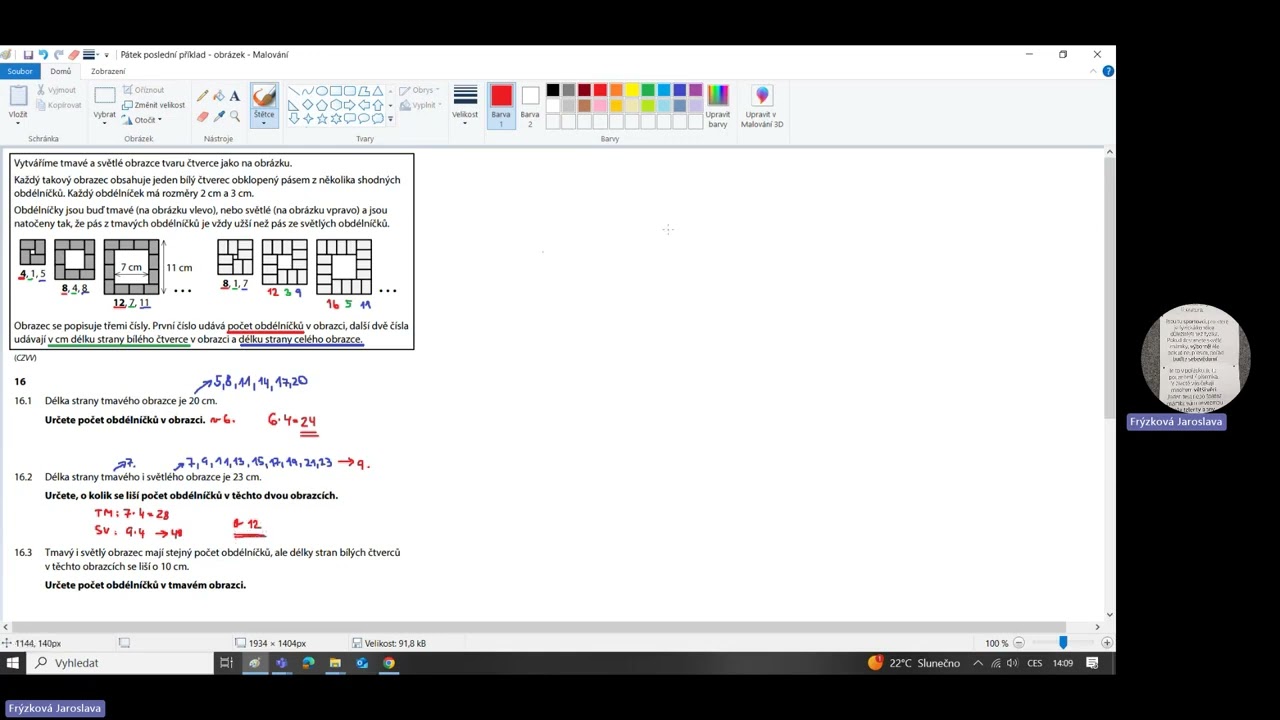
Task: Switch to the Zobrazení tab
Action: [108, 71]
